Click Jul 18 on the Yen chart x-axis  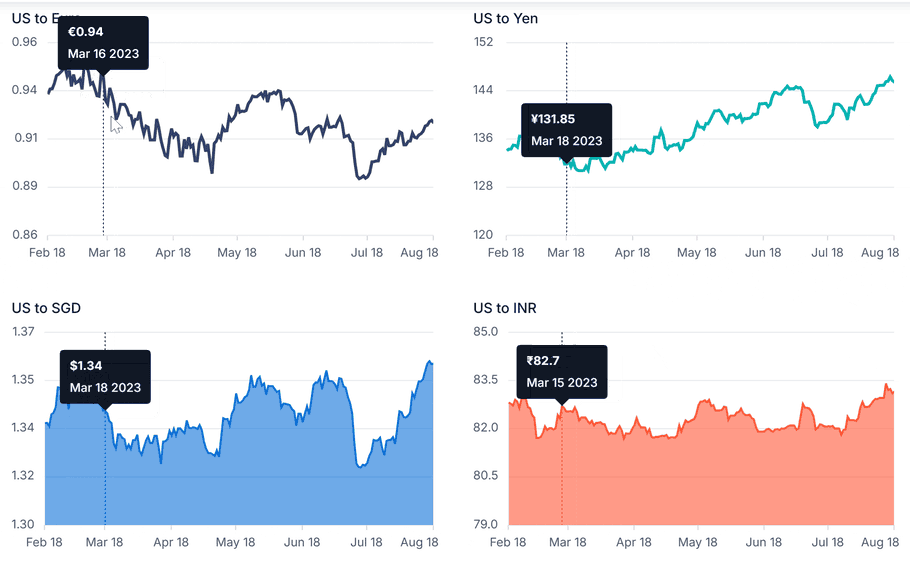pos(826,253)
